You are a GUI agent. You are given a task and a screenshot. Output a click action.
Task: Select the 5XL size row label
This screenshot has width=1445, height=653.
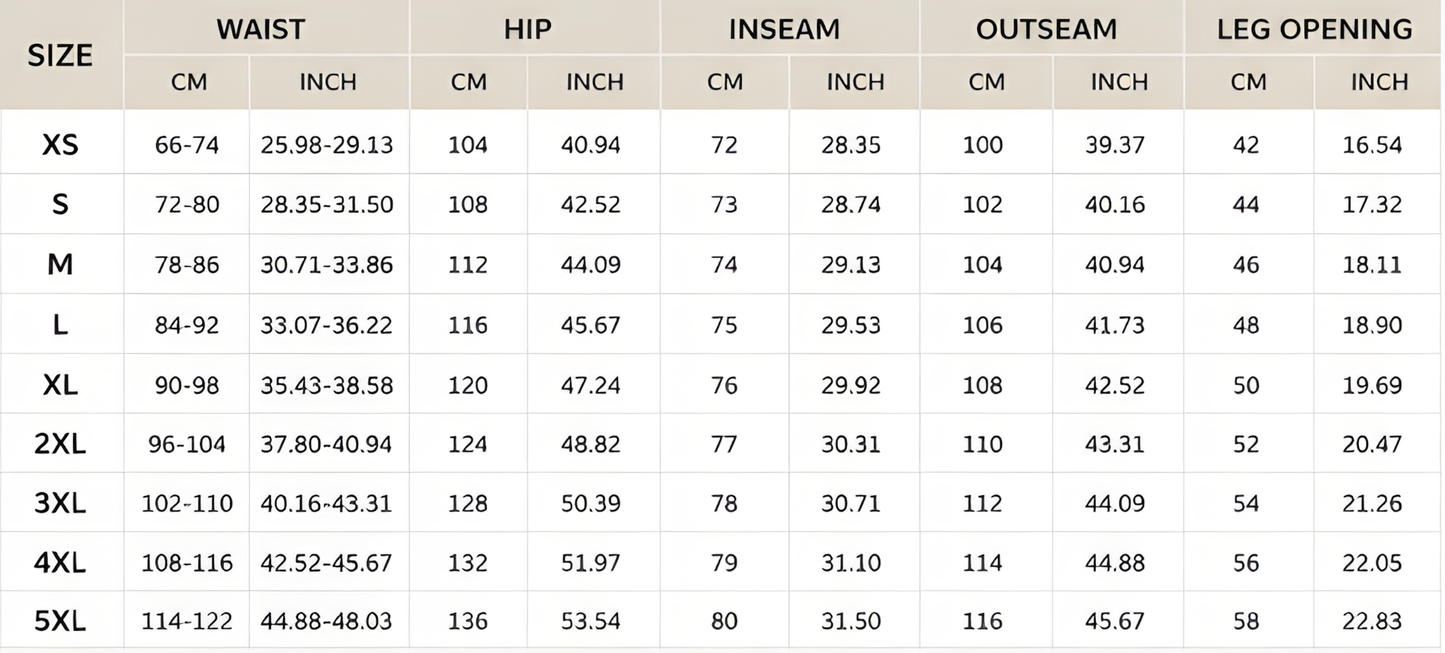pos(60,621)
